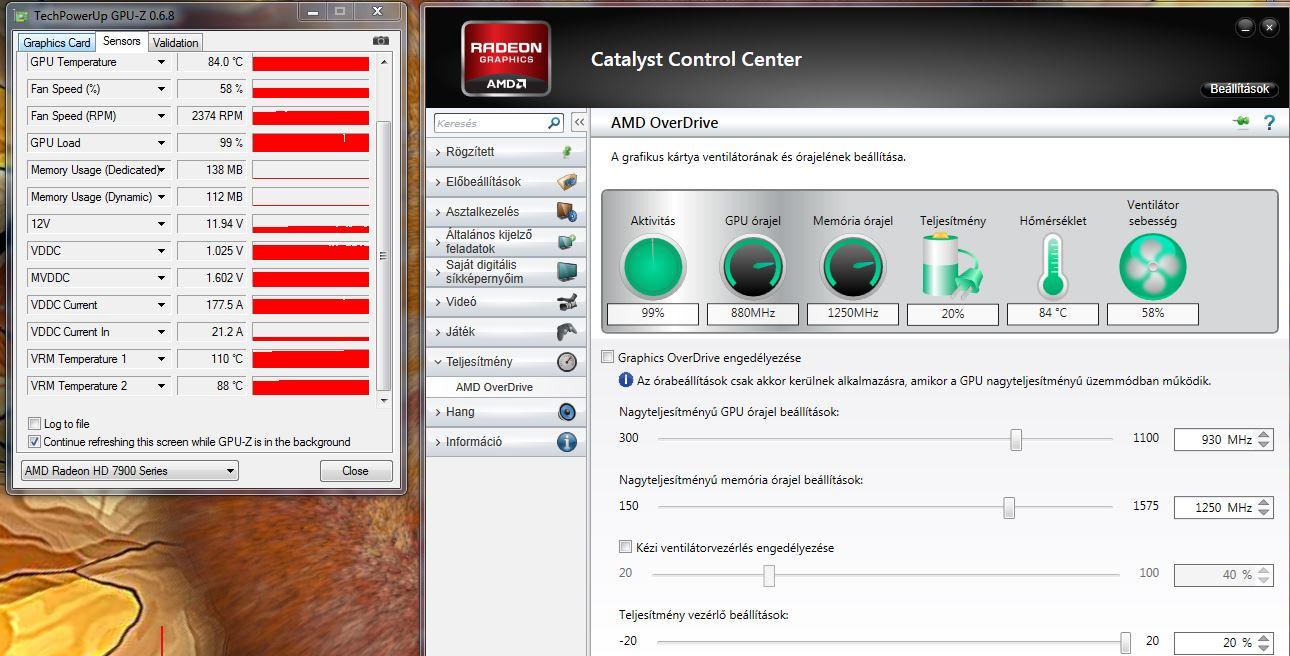This screenshot has width=1290, height=656.
Task: Open GPU Load sensor dropdown
Action: click(x=161, y=143)
